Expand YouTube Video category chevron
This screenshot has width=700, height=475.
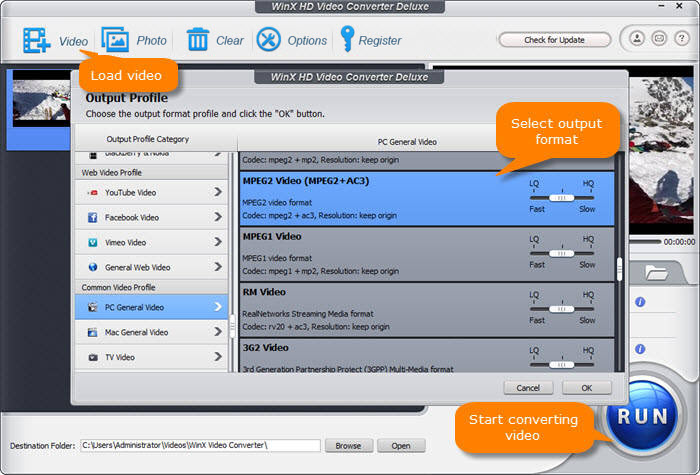coord(217,192)
